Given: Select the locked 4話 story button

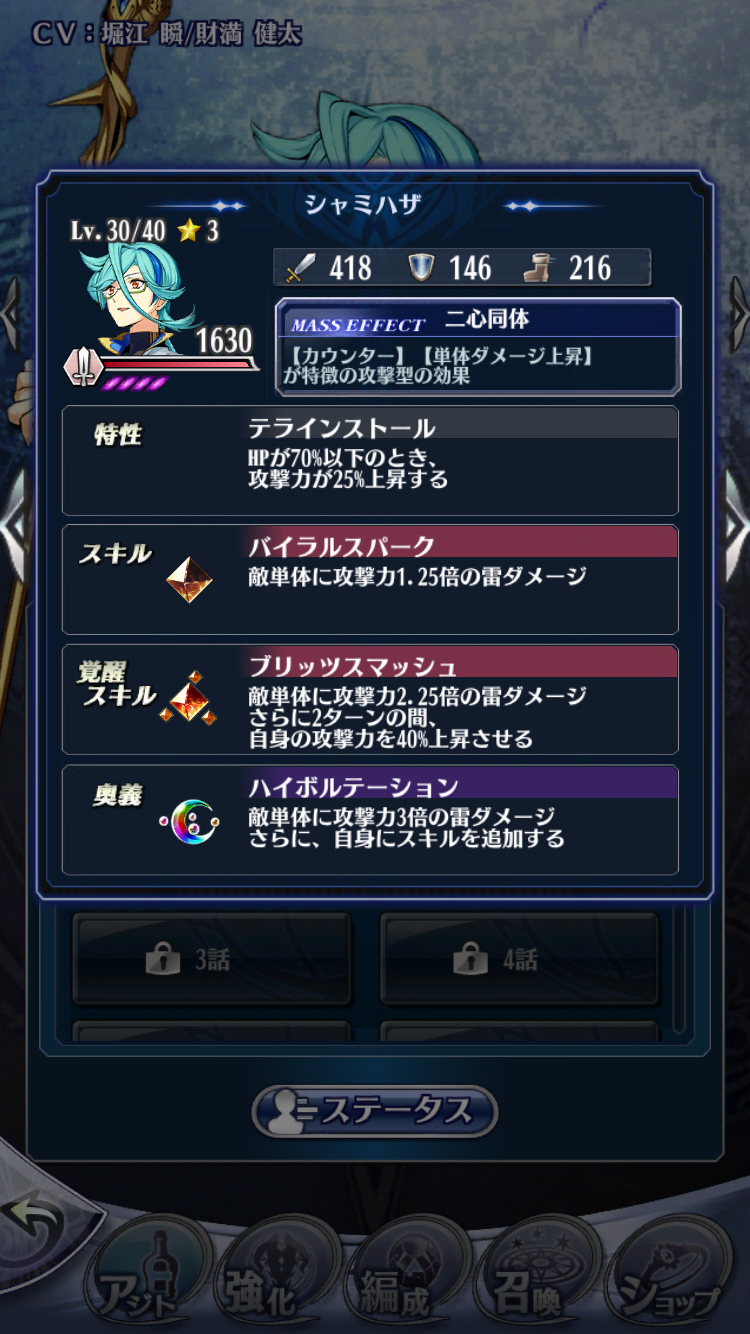Looking at the screenshot, I should [519, 959].
